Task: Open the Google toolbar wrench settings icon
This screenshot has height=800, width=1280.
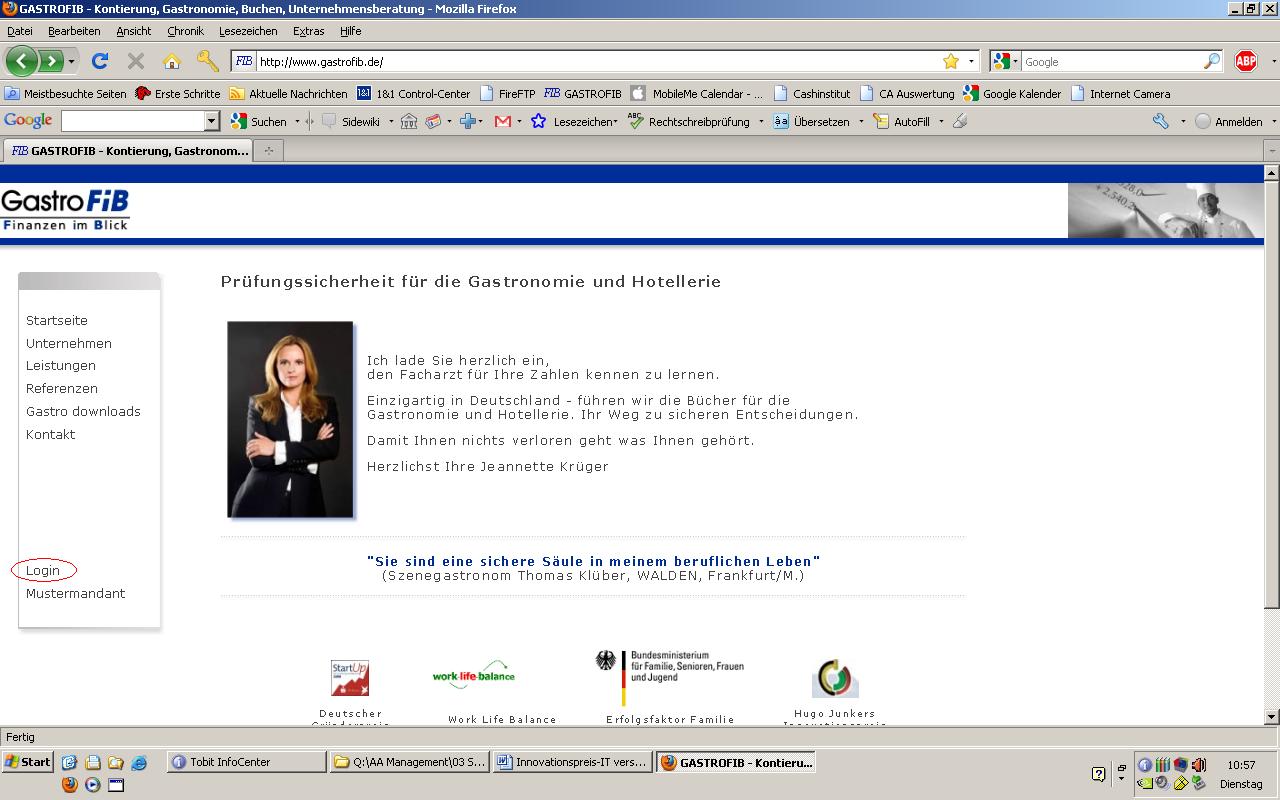Action: (x=1160, y=121)
